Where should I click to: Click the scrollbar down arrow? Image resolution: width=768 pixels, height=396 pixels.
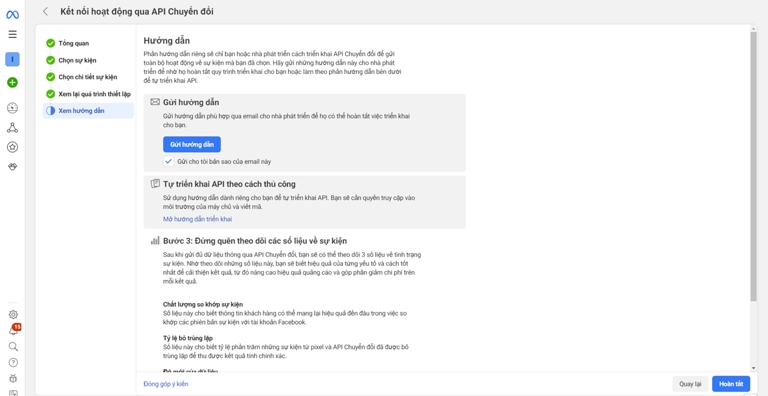point(753,369)
